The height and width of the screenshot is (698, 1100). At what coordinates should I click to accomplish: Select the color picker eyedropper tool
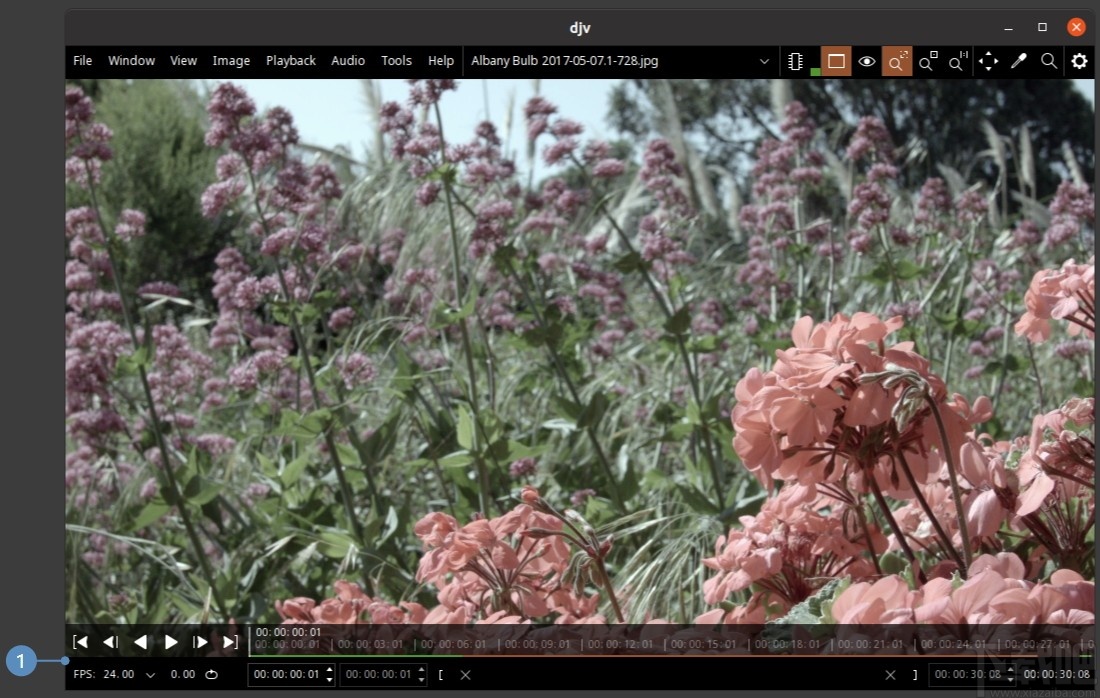click(1019, 62)
